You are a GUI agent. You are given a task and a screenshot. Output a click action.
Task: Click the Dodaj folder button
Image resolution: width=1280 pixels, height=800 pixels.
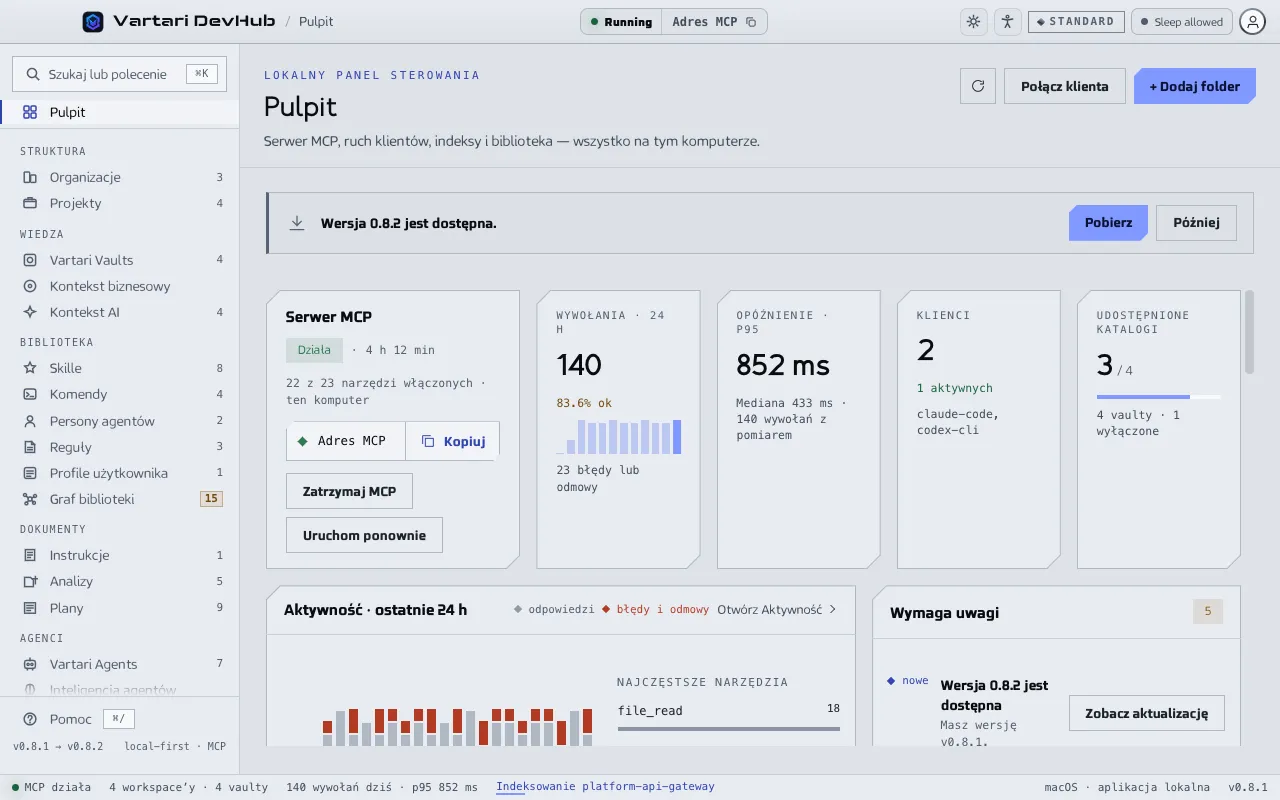1194,86
